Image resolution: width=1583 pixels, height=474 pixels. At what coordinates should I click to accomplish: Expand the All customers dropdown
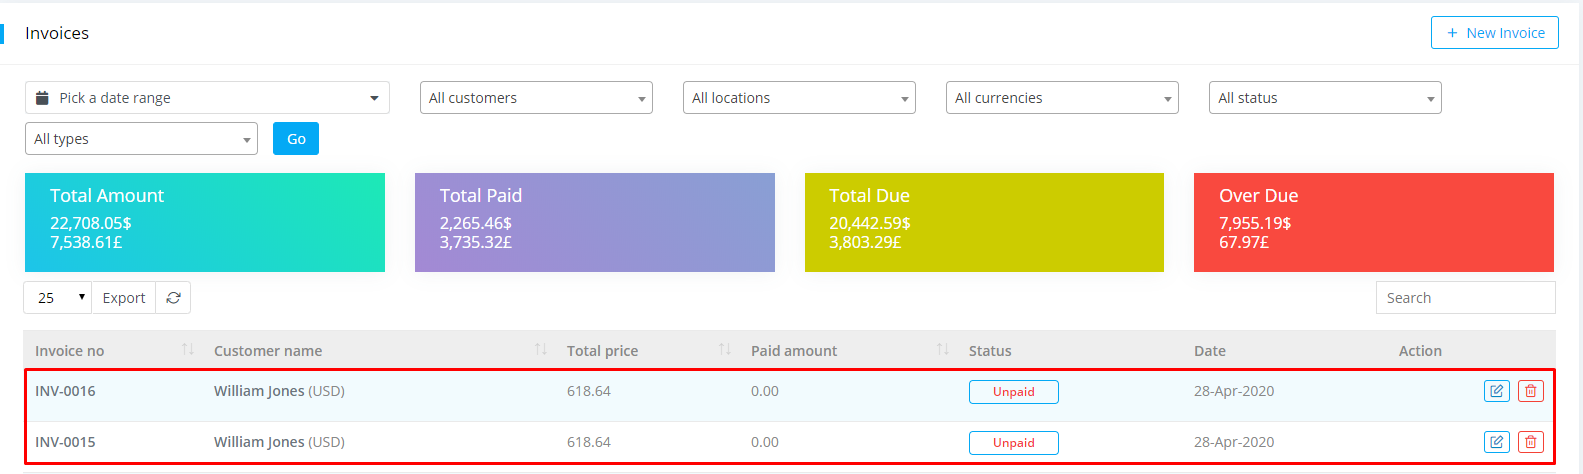point(536,98)
